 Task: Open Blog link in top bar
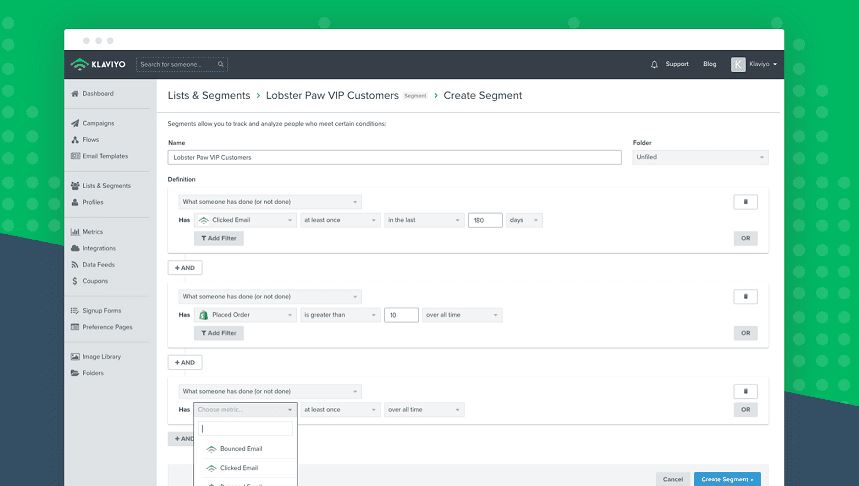709,64
